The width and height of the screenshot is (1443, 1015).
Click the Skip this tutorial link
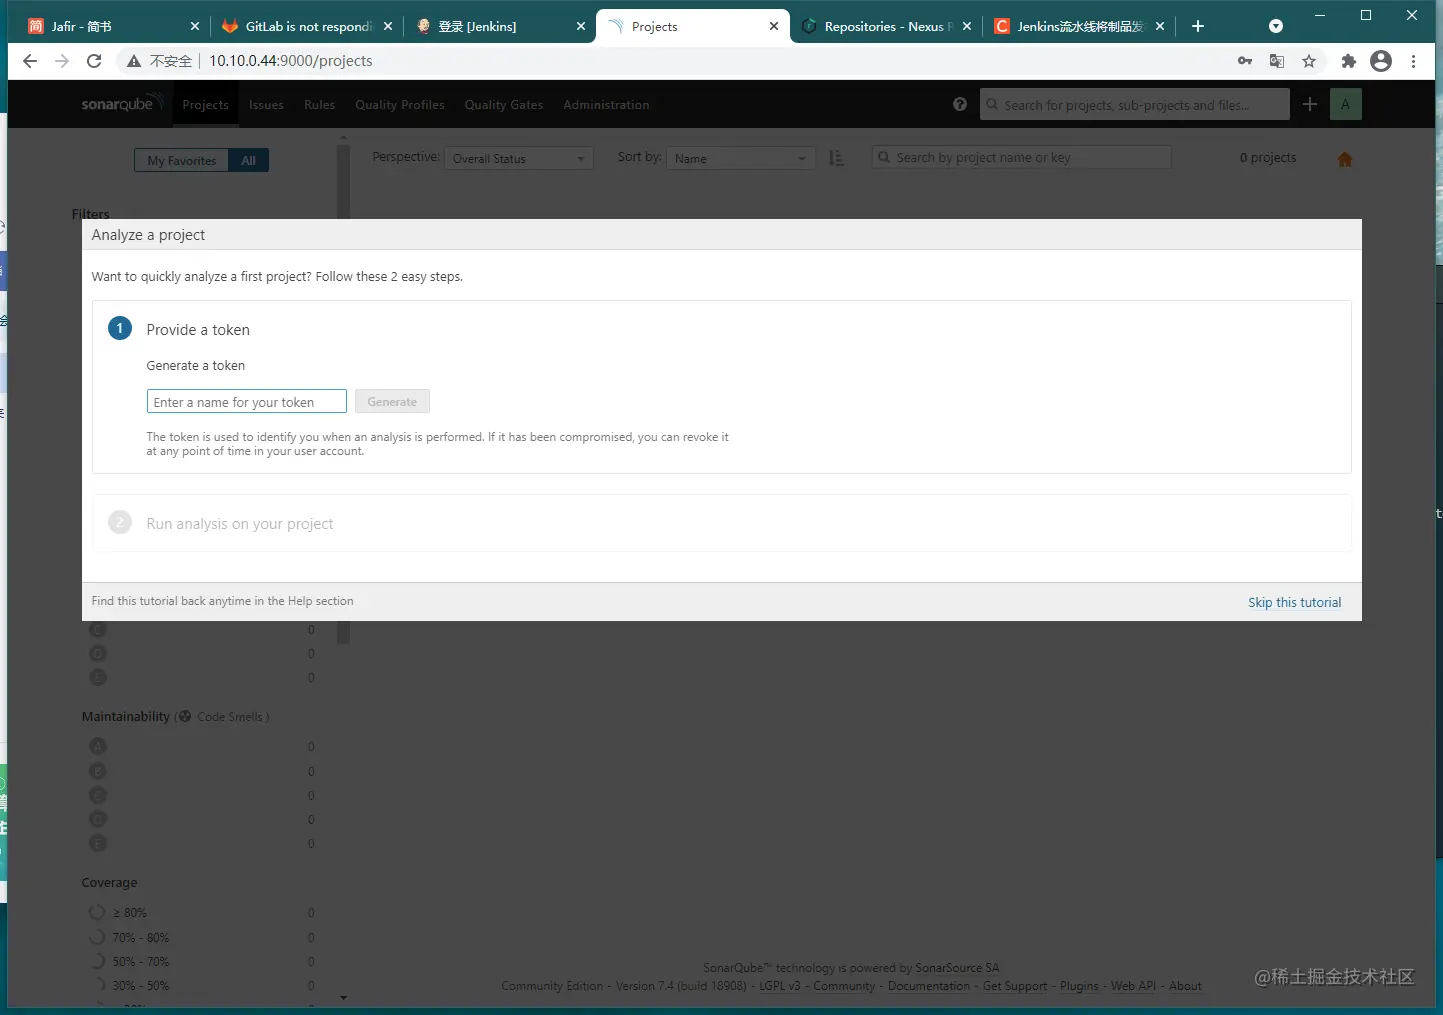click(1295, 602)
